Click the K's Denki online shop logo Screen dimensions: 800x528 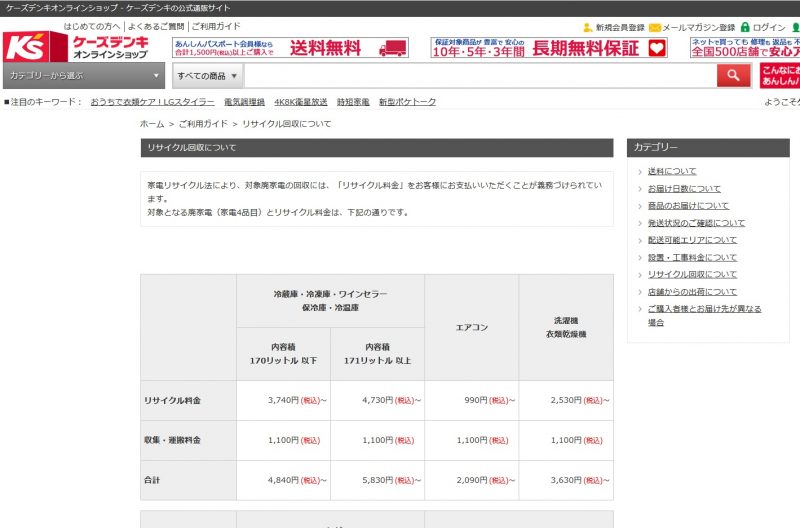pos(76,47)
